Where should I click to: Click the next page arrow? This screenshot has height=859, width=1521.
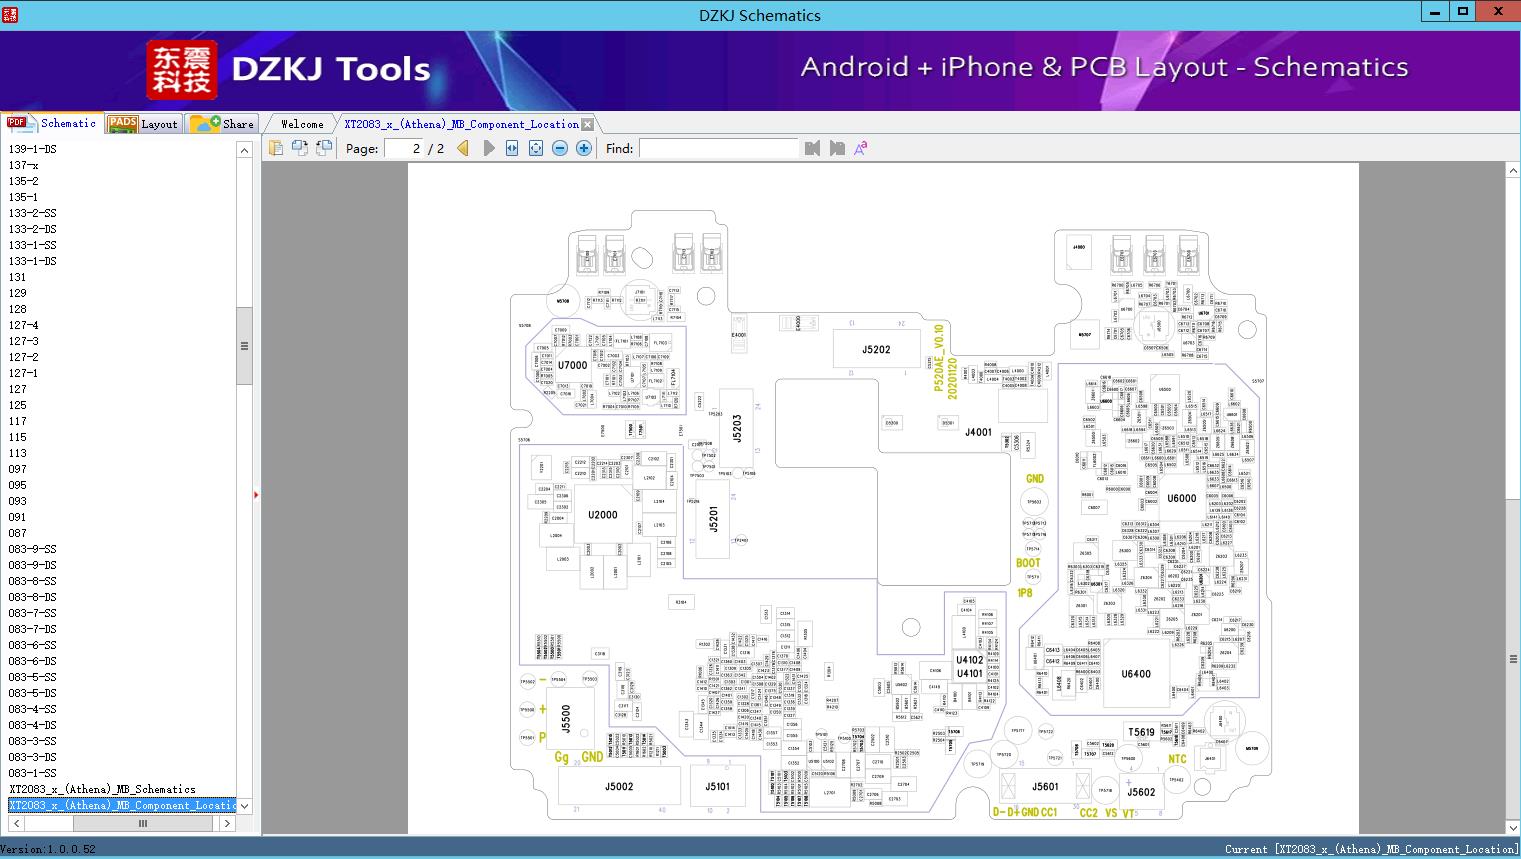click(488, 148)
